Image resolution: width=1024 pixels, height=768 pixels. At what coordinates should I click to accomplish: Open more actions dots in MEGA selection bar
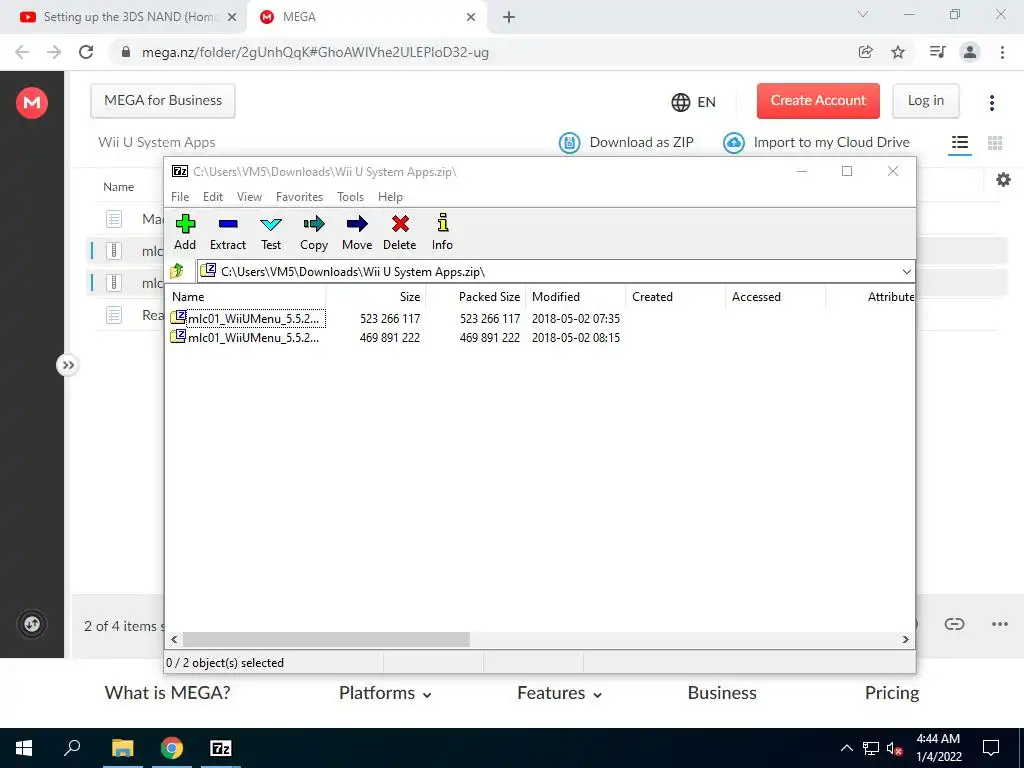pyautogui.click(x=999, y=624)
